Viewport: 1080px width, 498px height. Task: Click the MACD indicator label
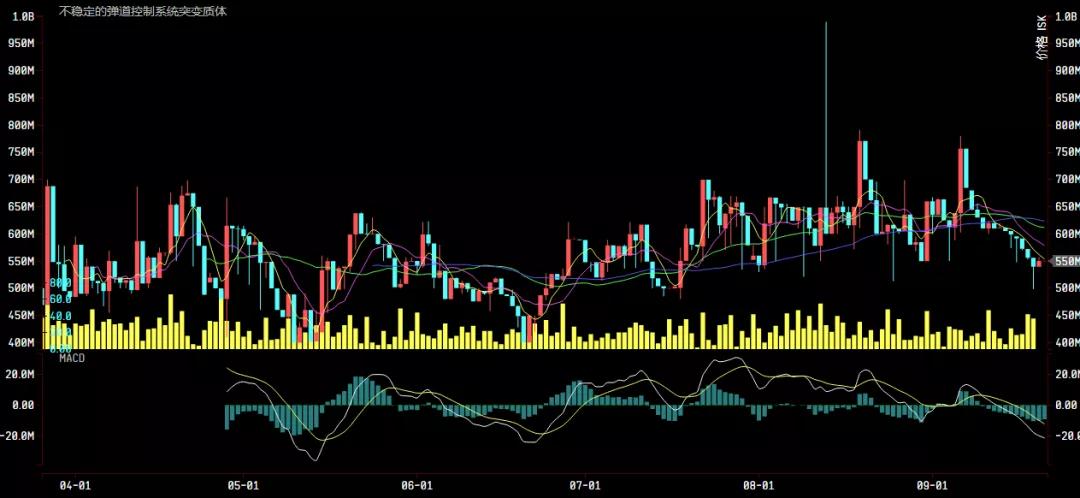72,358
